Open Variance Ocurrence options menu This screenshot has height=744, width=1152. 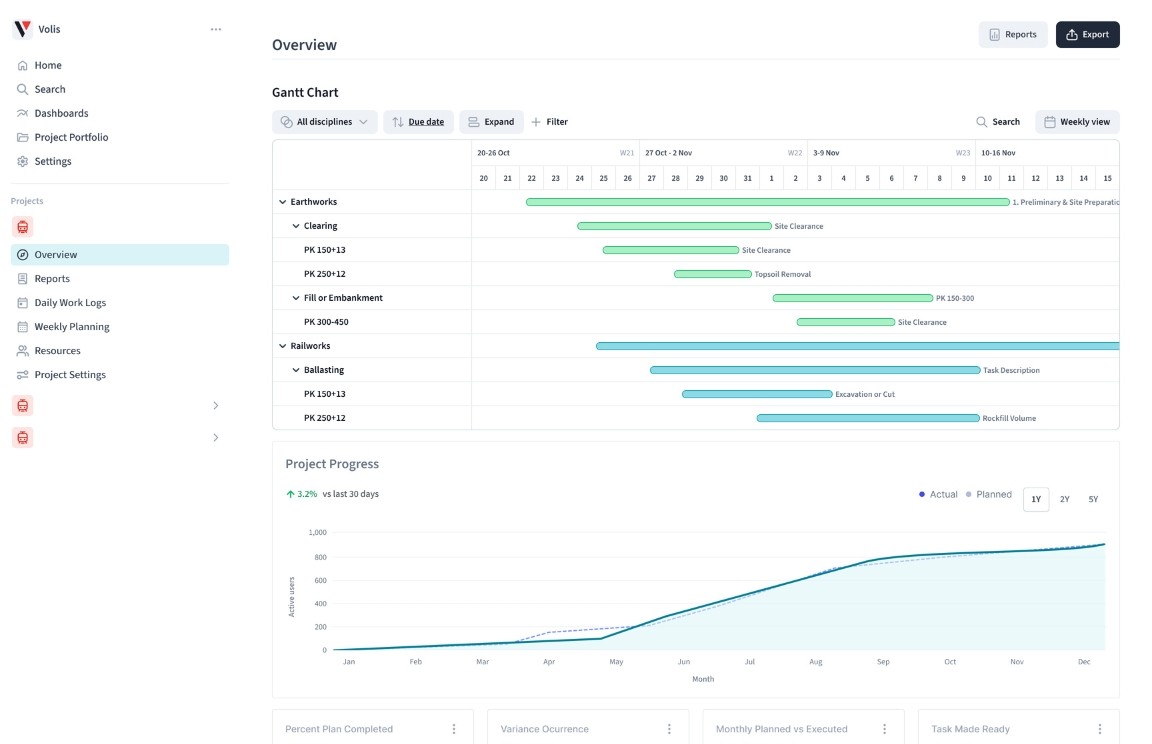(x=669, y=729)
